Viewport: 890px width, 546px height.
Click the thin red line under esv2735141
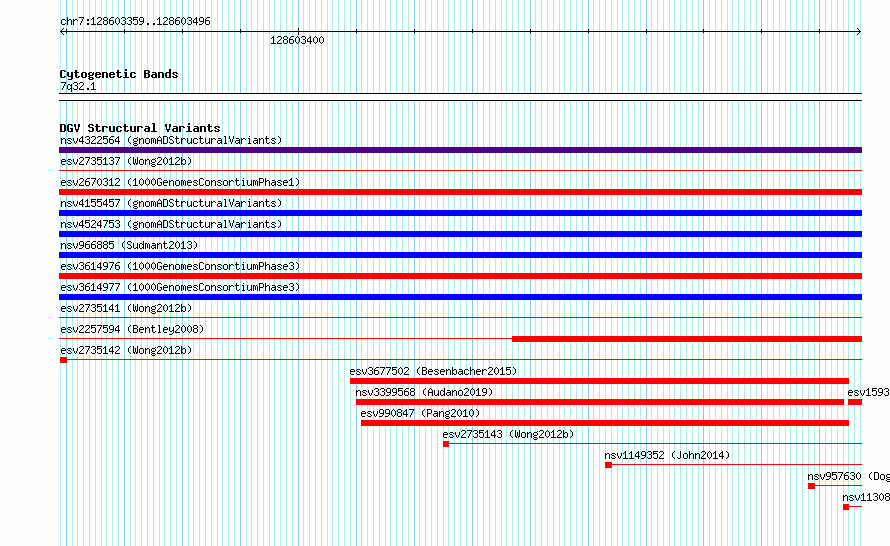[x=460, y=317]
